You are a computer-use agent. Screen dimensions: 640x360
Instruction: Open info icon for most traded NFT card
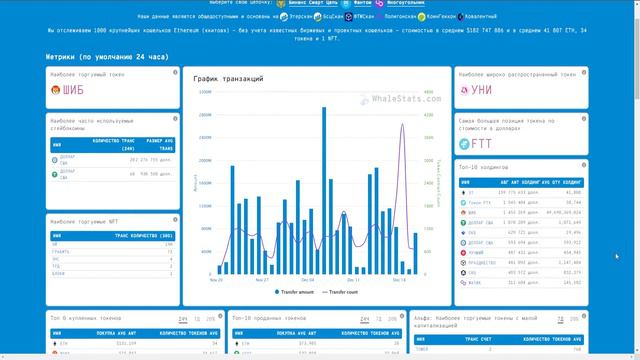[x=175, y=220]
